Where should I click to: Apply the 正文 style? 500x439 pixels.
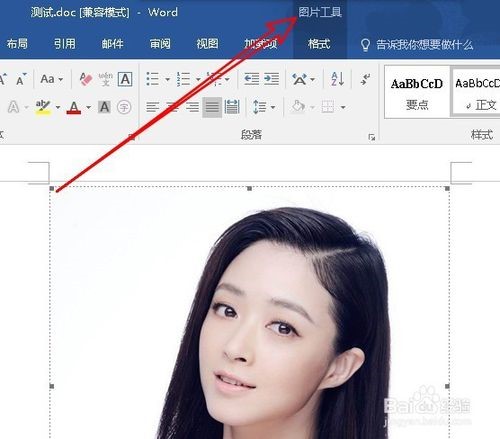coord(476,93)
